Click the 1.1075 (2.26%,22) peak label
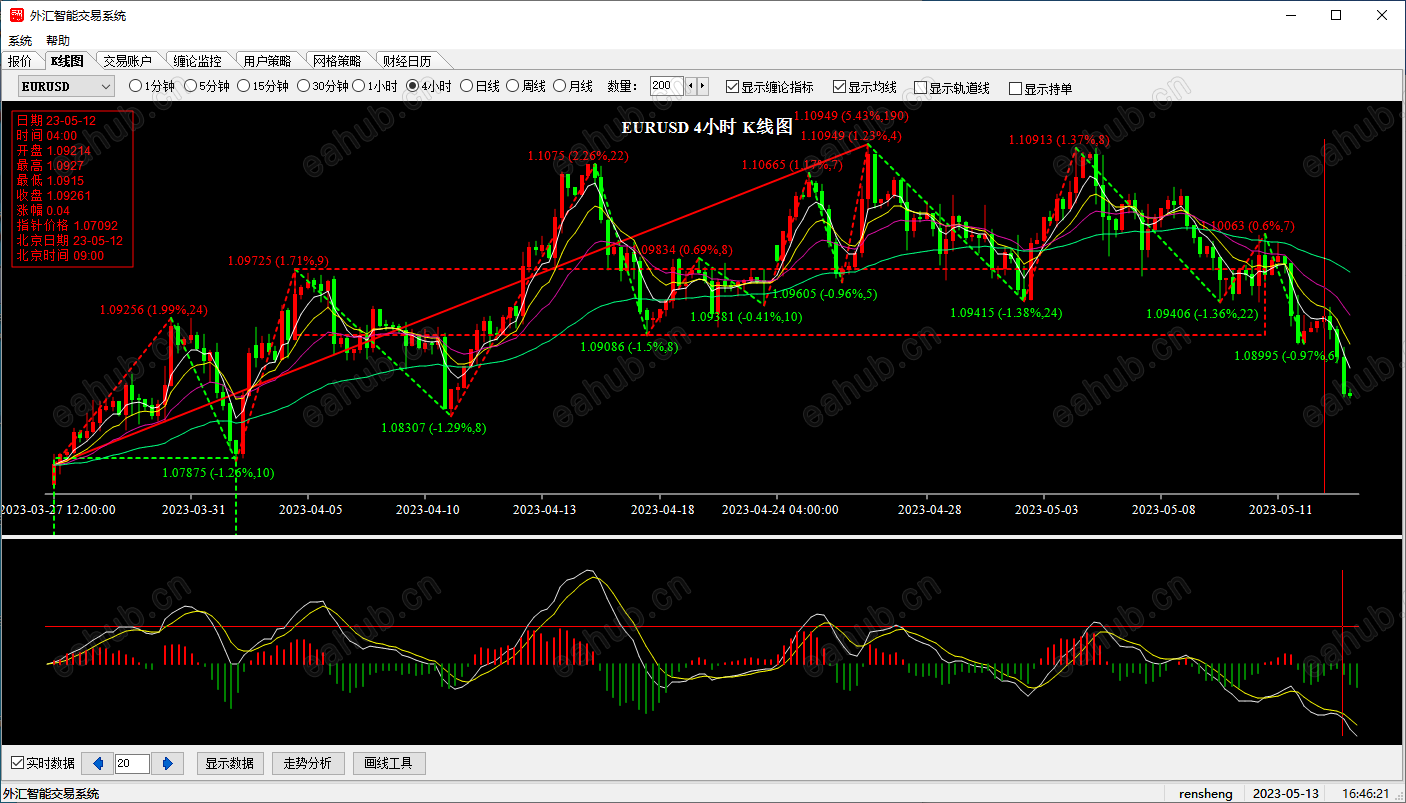1406x803 pixels. point(578,156)
